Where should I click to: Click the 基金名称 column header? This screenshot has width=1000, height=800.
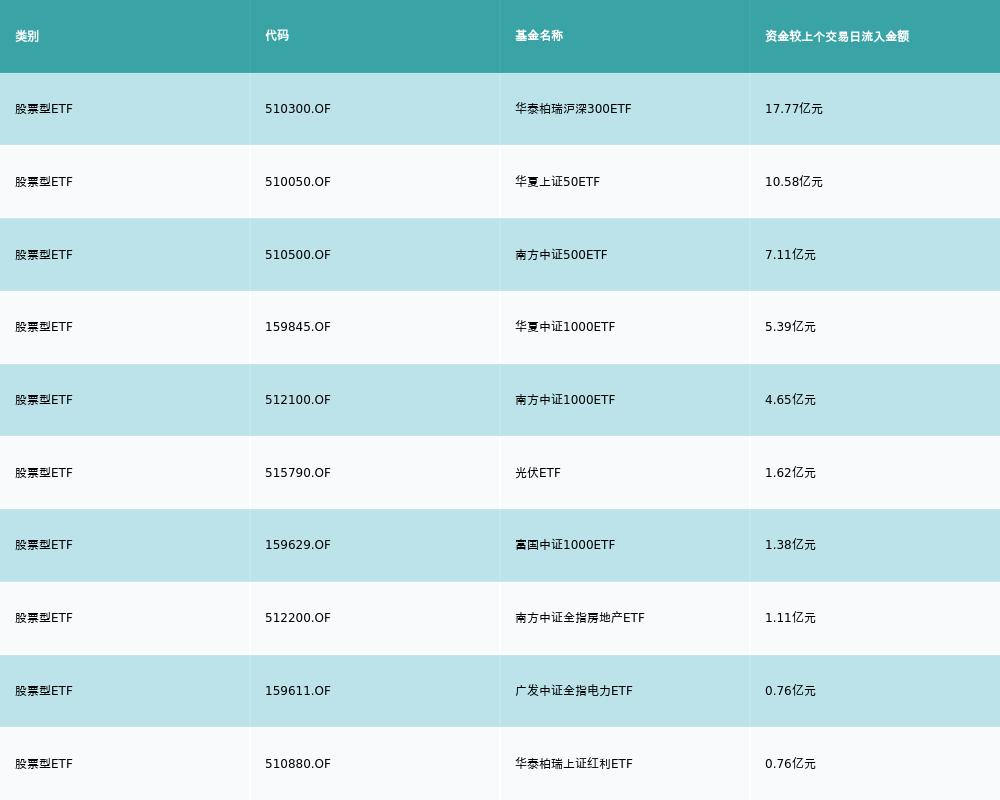tap(539, 36)
